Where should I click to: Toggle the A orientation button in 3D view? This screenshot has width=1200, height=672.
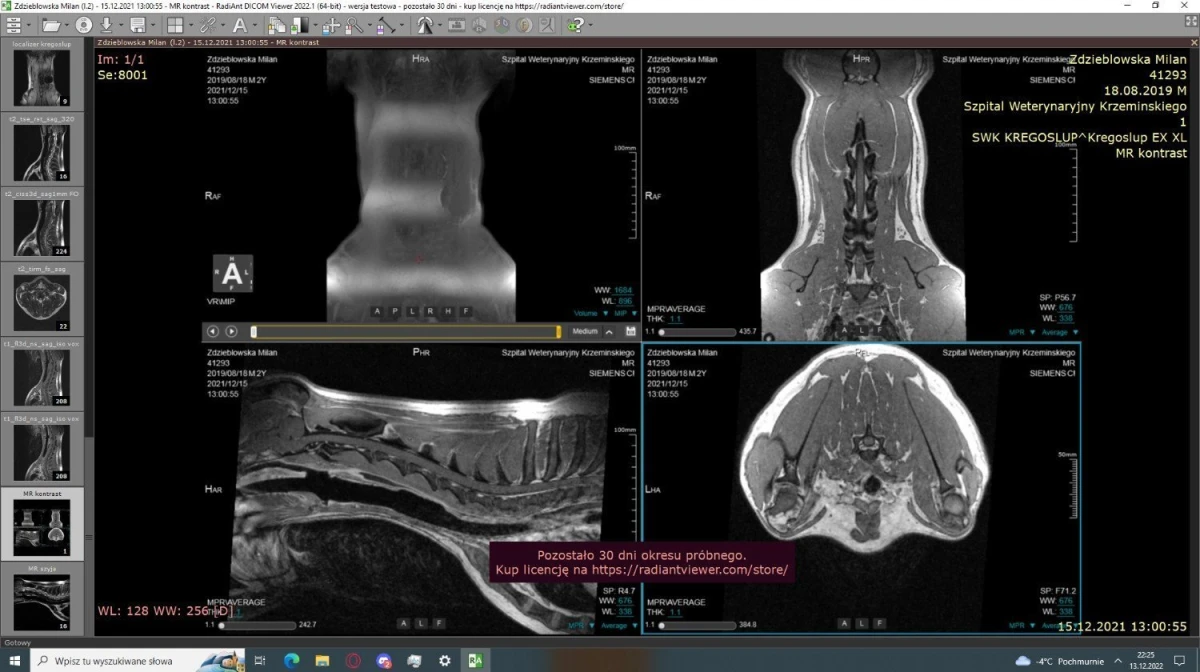(378, 311)
